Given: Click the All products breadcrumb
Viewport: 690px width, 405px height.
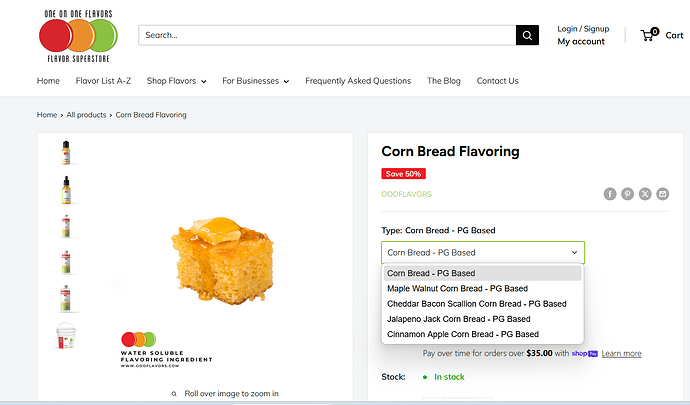Looking at the screenshot, I should [86, 115].
